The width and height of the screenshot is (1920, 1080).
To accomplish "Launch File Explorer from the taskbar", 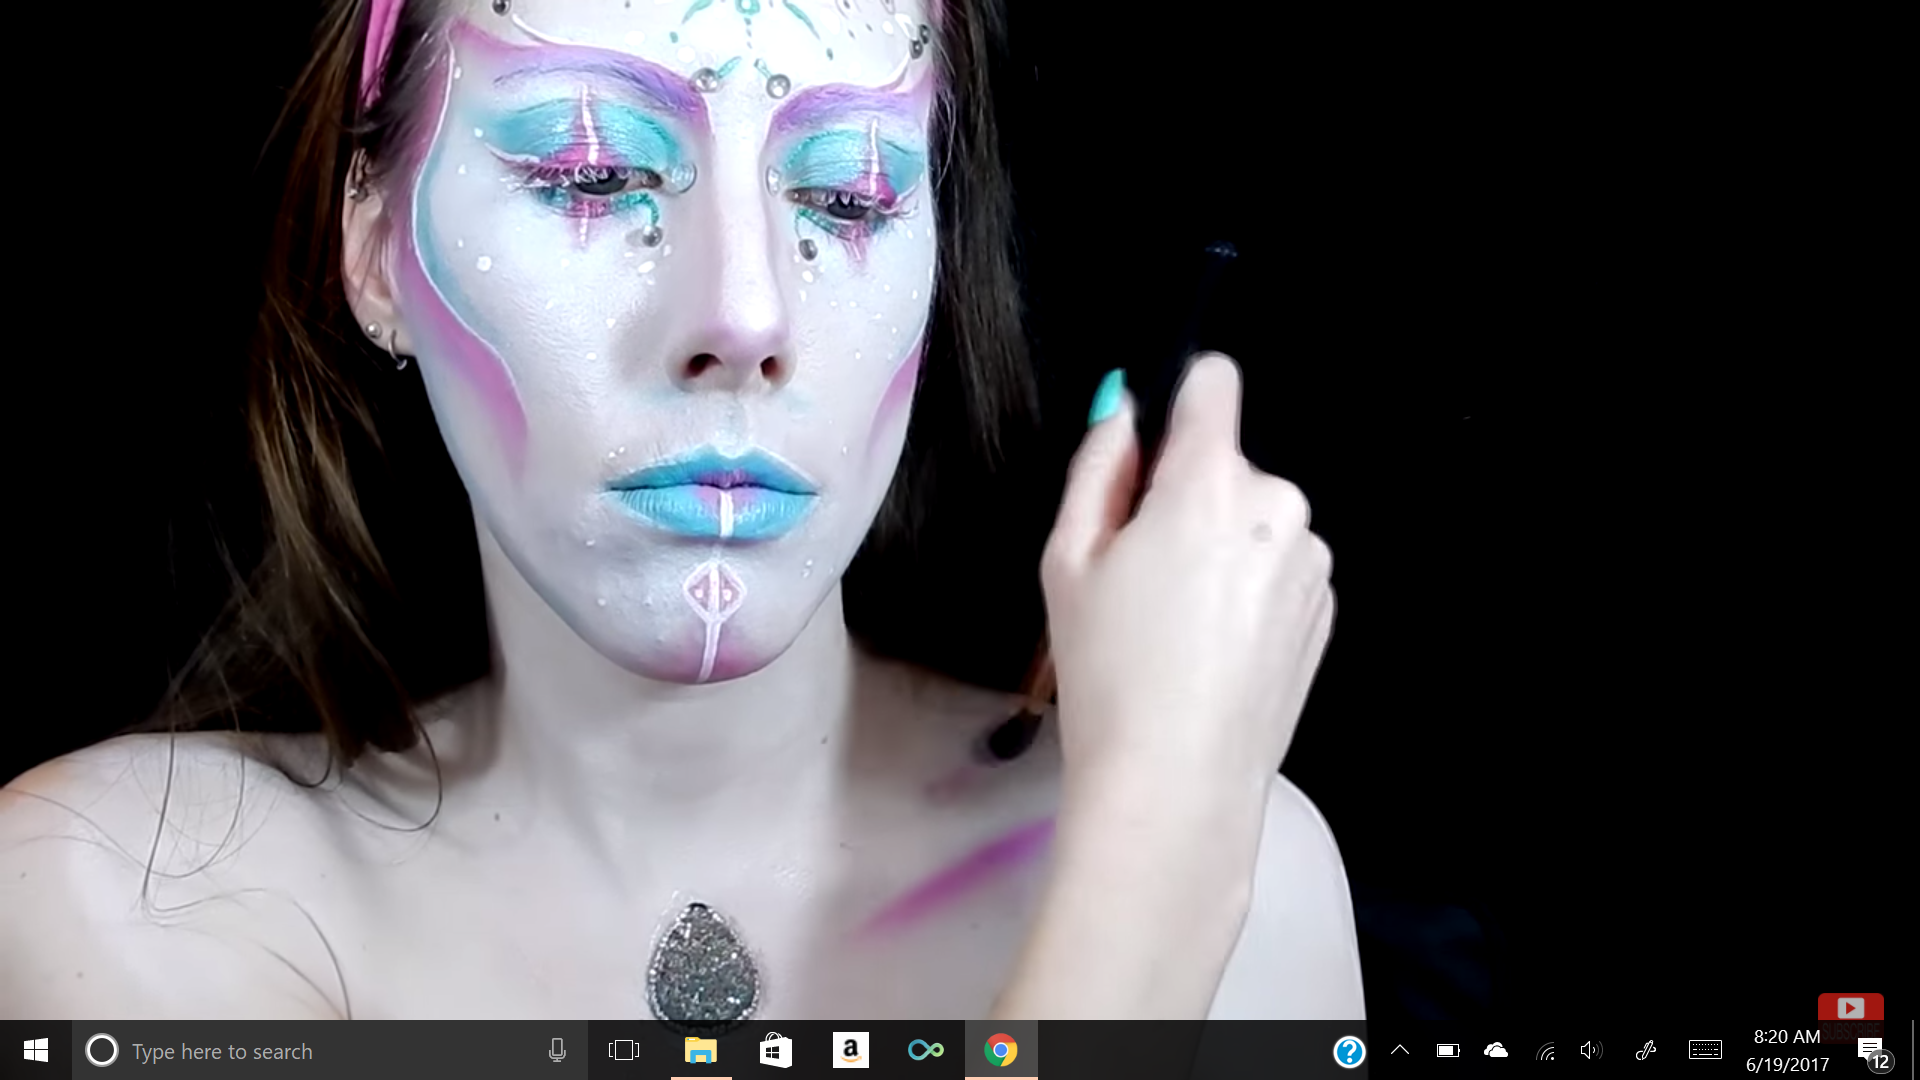I will 701,1050.
